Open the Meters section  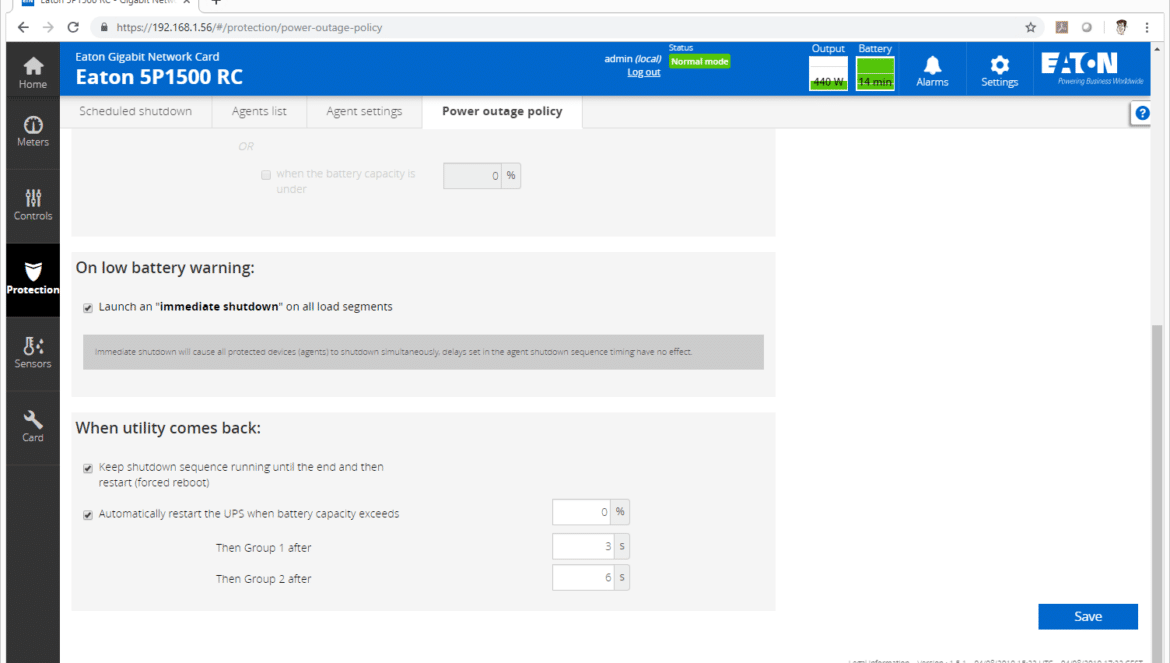point(33,131)
